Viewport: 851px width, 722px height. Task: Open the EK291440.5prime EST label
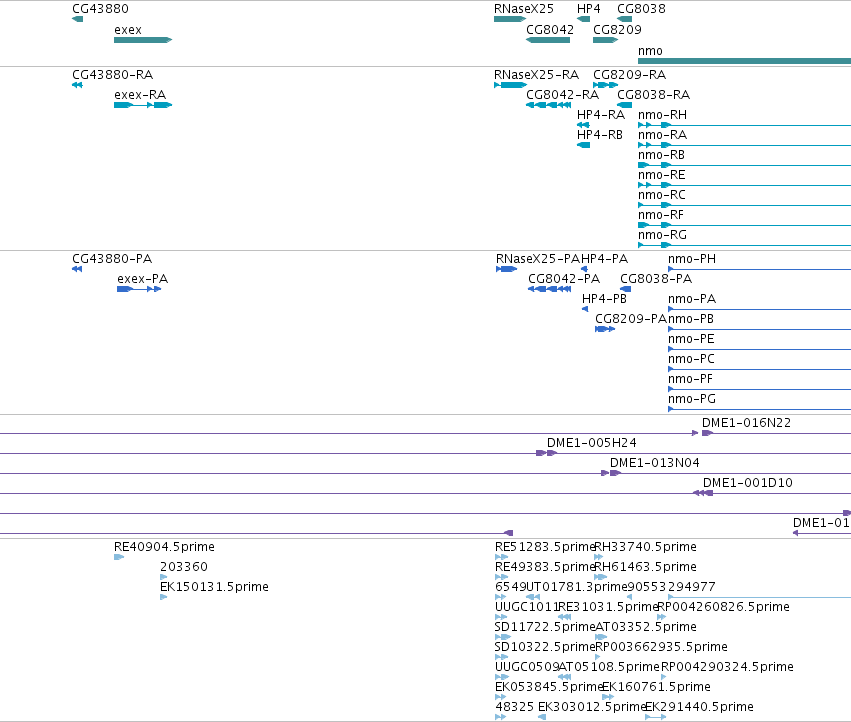699,707
